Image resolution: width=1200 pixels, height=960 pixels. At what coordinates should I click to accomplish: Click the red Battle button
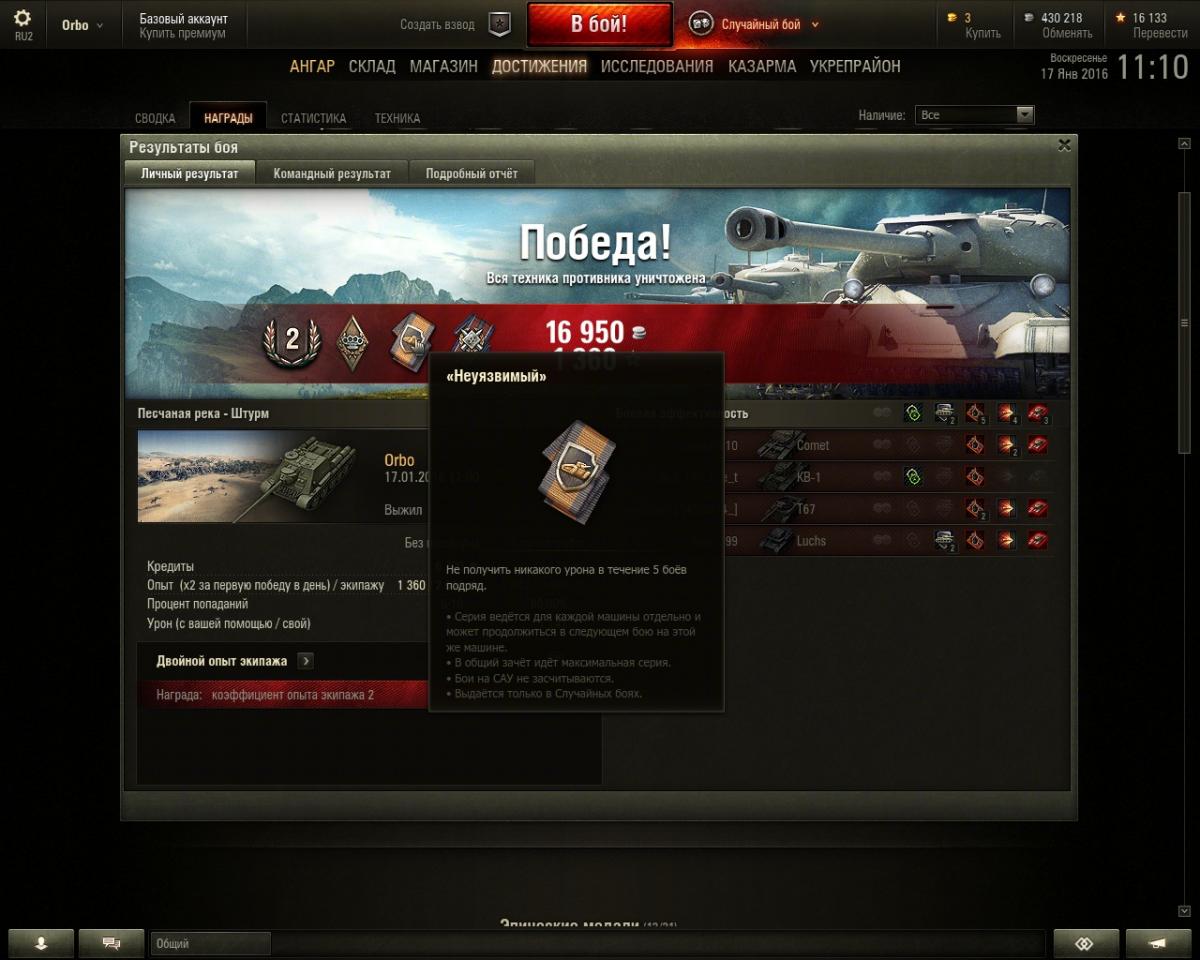(x=599, y=25)
